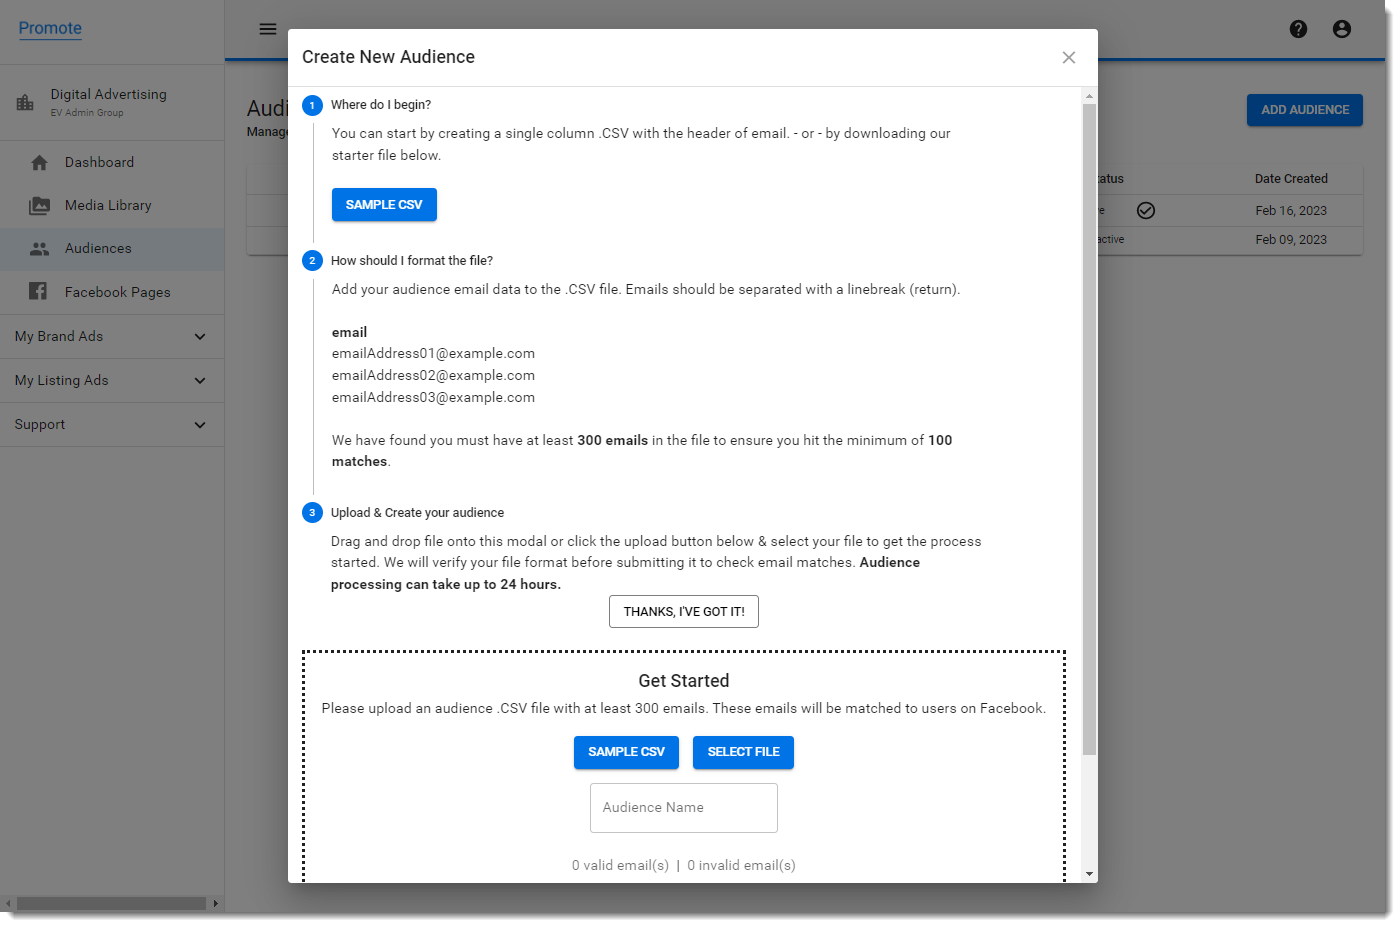
Task: Click the Digital Advertising building icon
Action: coord(25,102)
